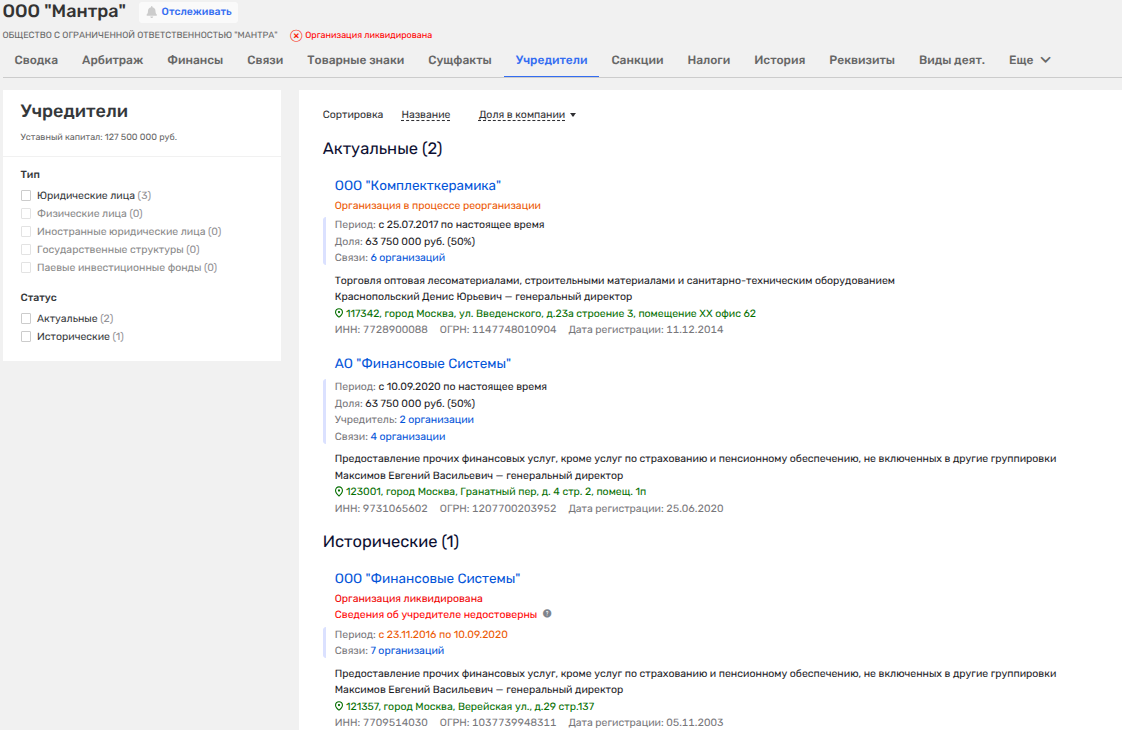Open Доля в компании sort dropdown
This screenshot has width=1122, height=730.
527,115
